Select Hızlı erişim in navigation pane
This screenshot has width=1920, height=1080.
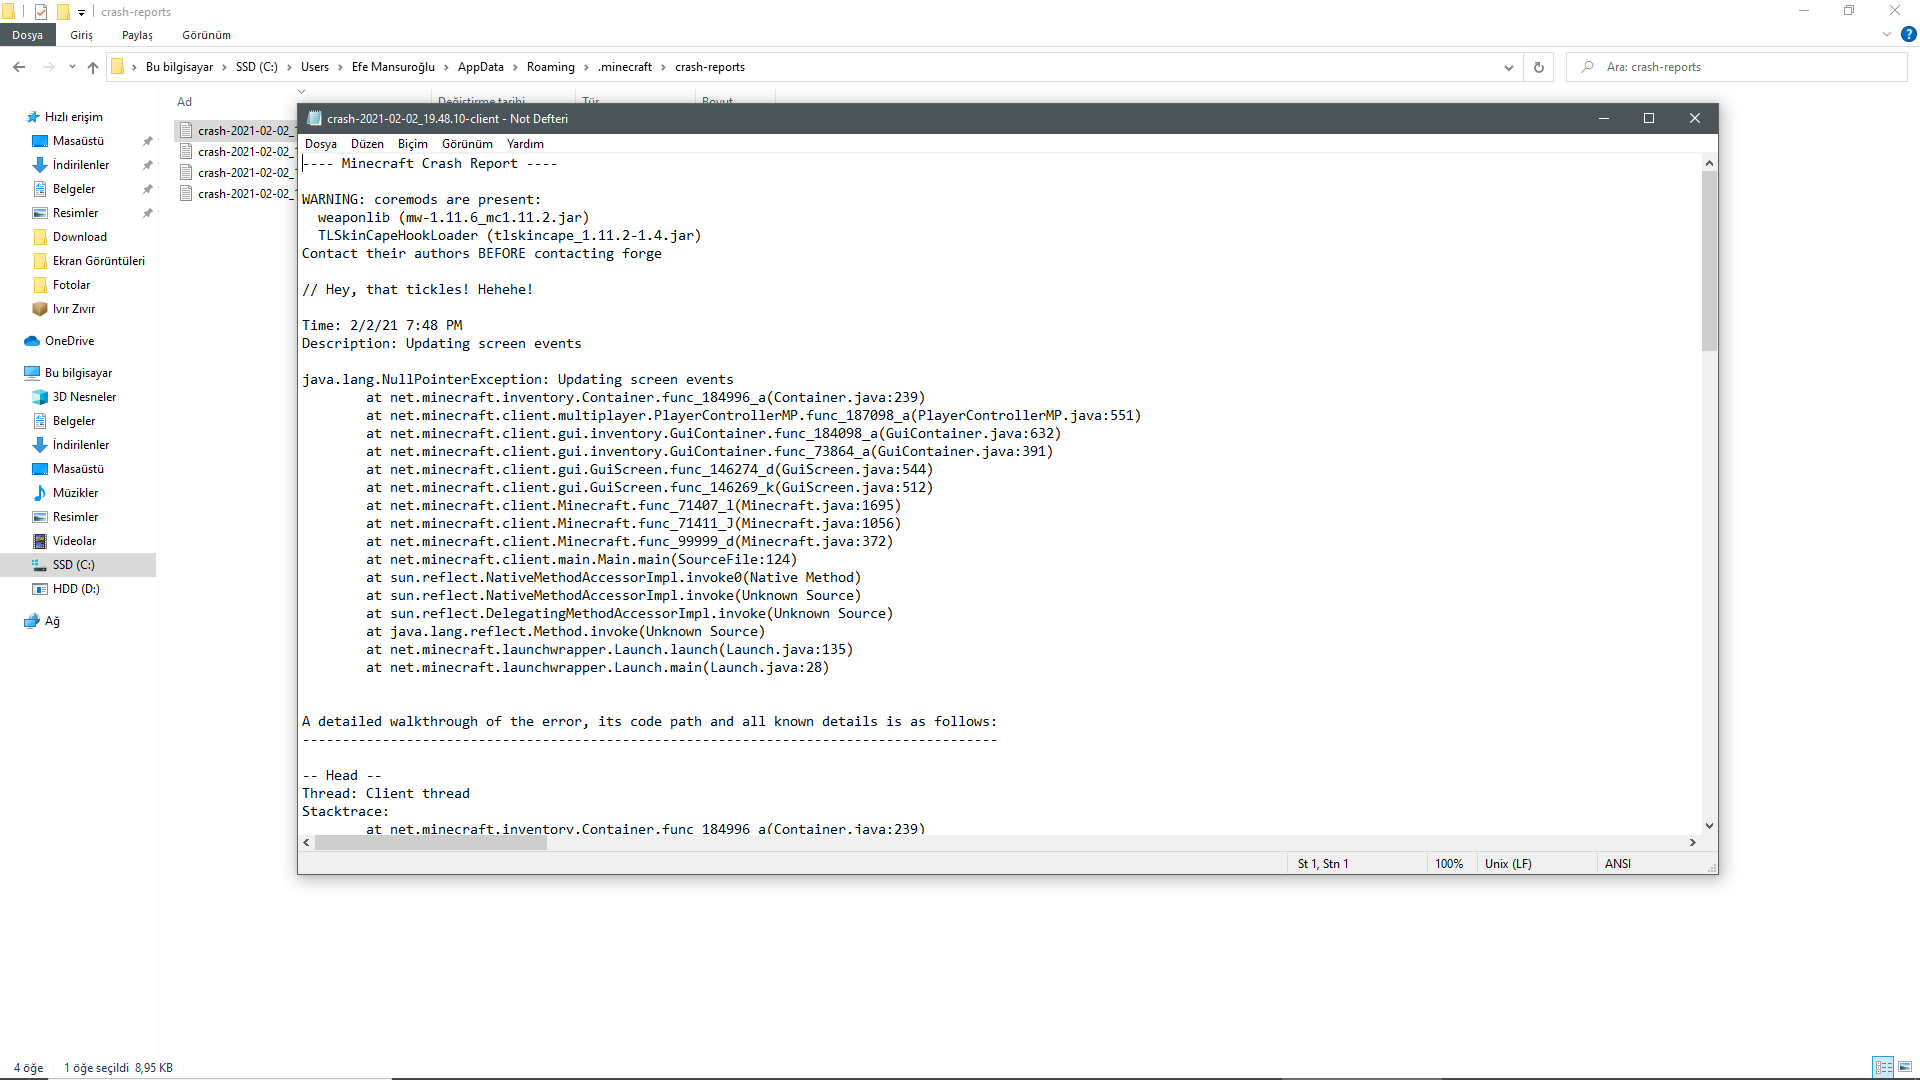point(73,117)
